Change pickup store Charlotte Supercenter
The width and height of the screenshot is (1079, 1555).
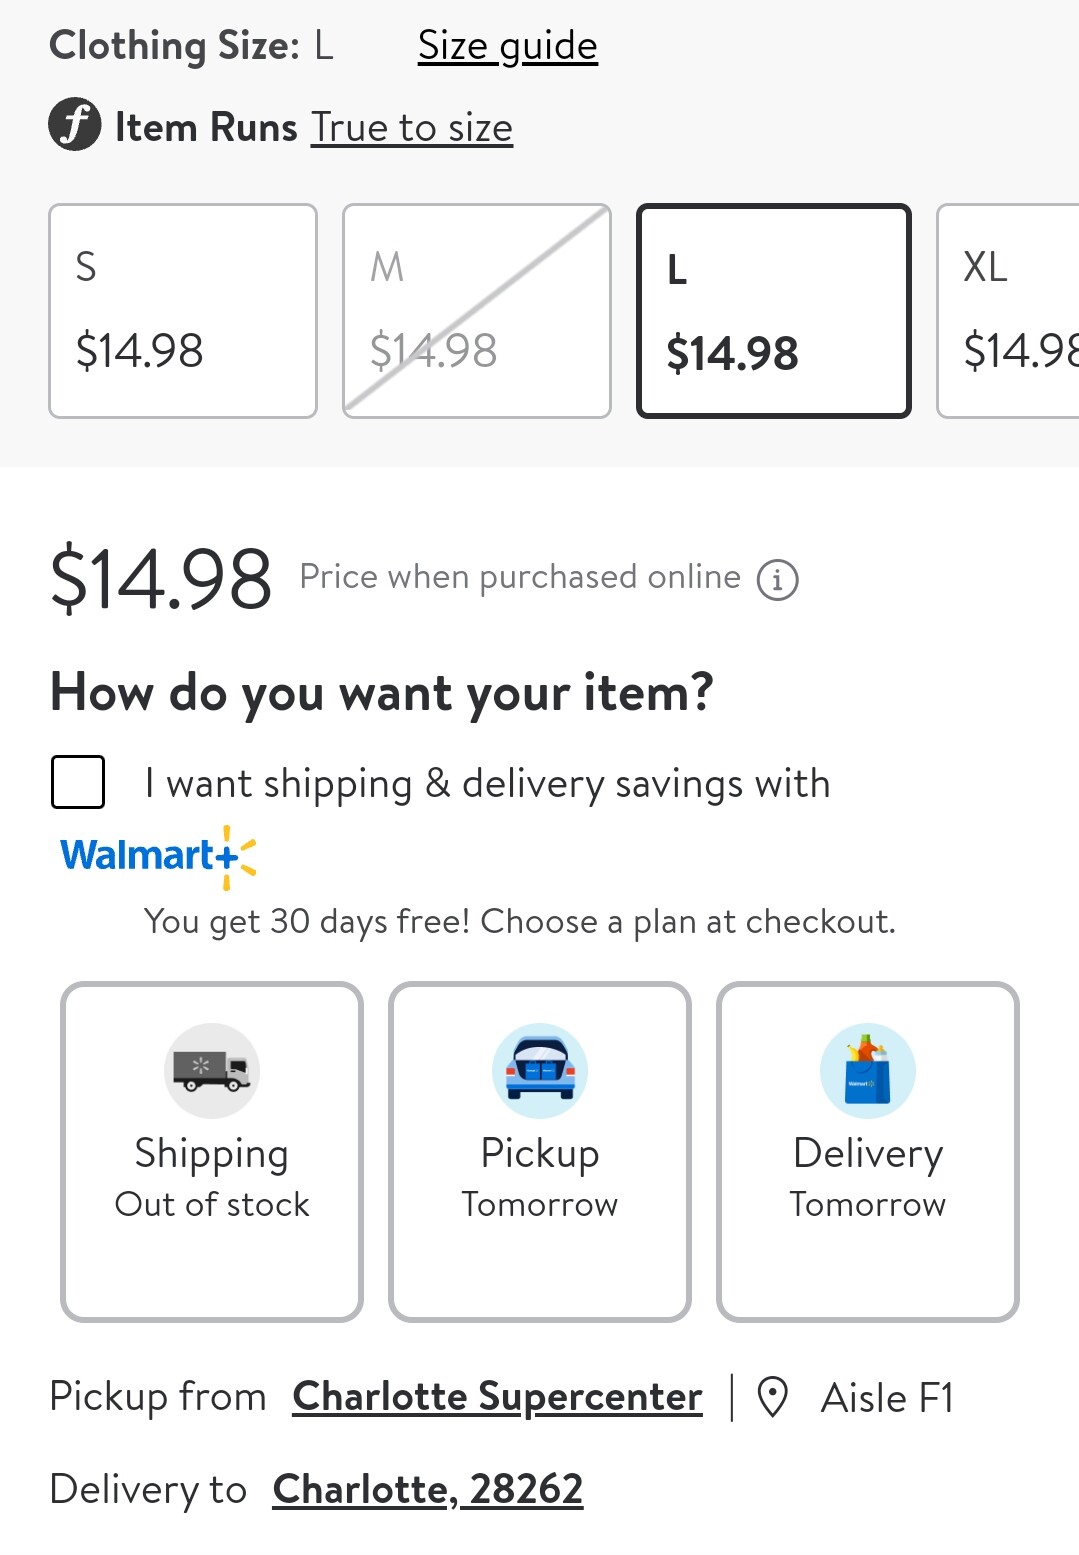pos(497,1397)
